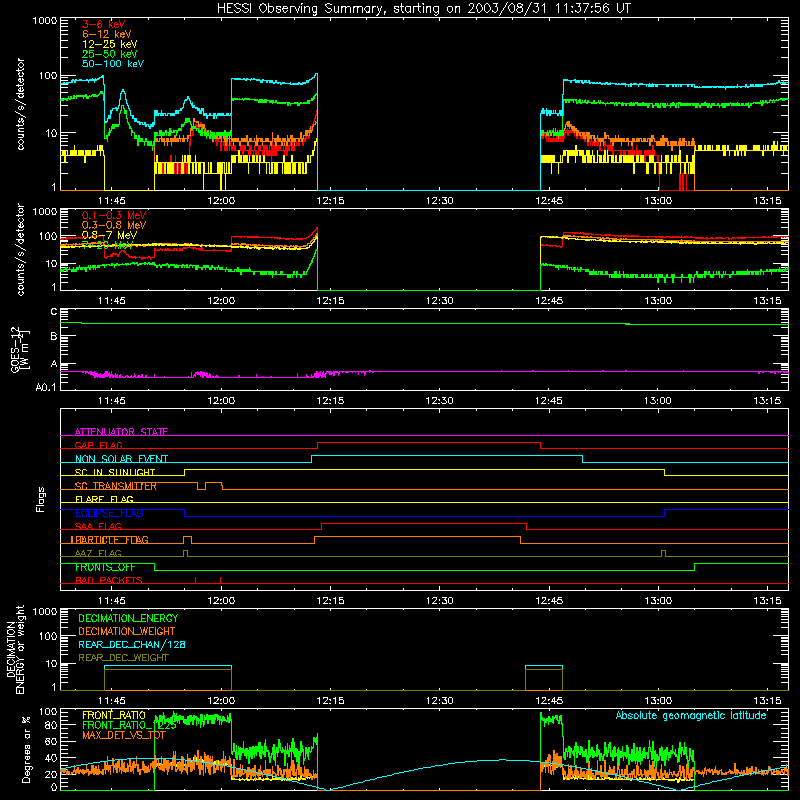Image resolution: width=800 pixels, height=800 pixels.
Task: Select the green FRONT_RATIO_1225 legend label
Action: coord(129,725)
